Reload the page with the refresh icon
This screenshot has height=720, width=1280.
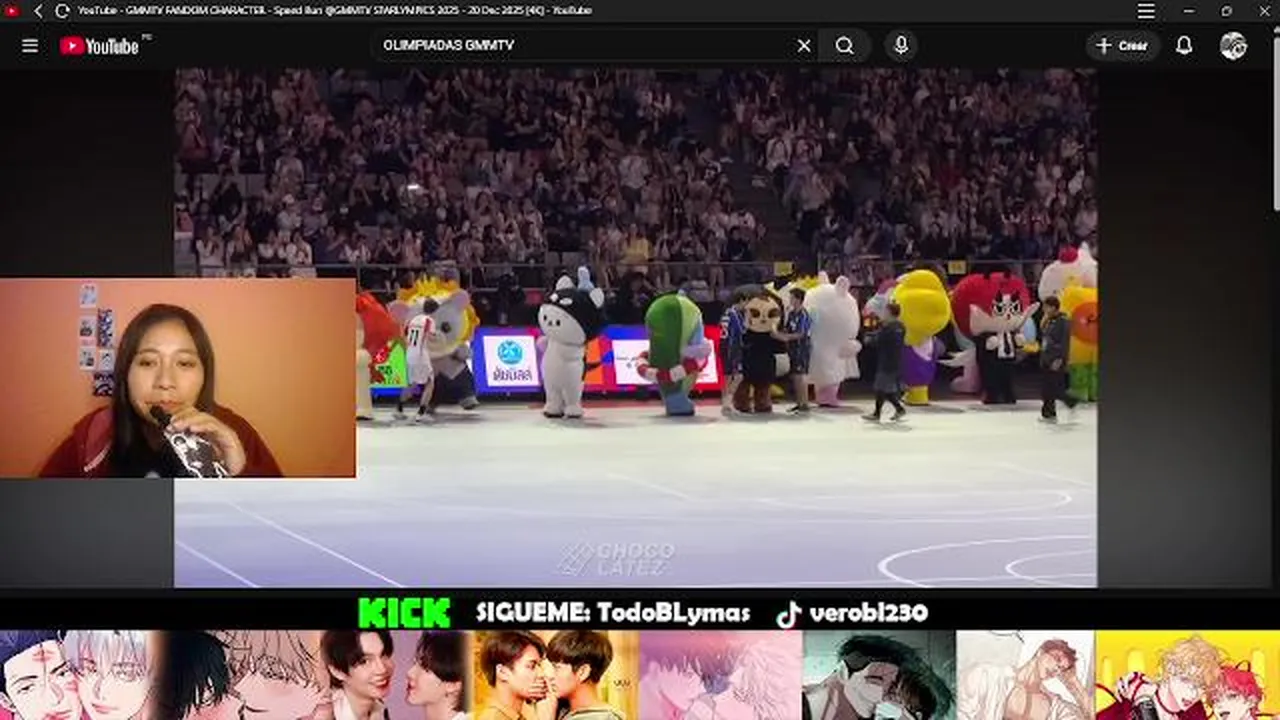[61, 11]
